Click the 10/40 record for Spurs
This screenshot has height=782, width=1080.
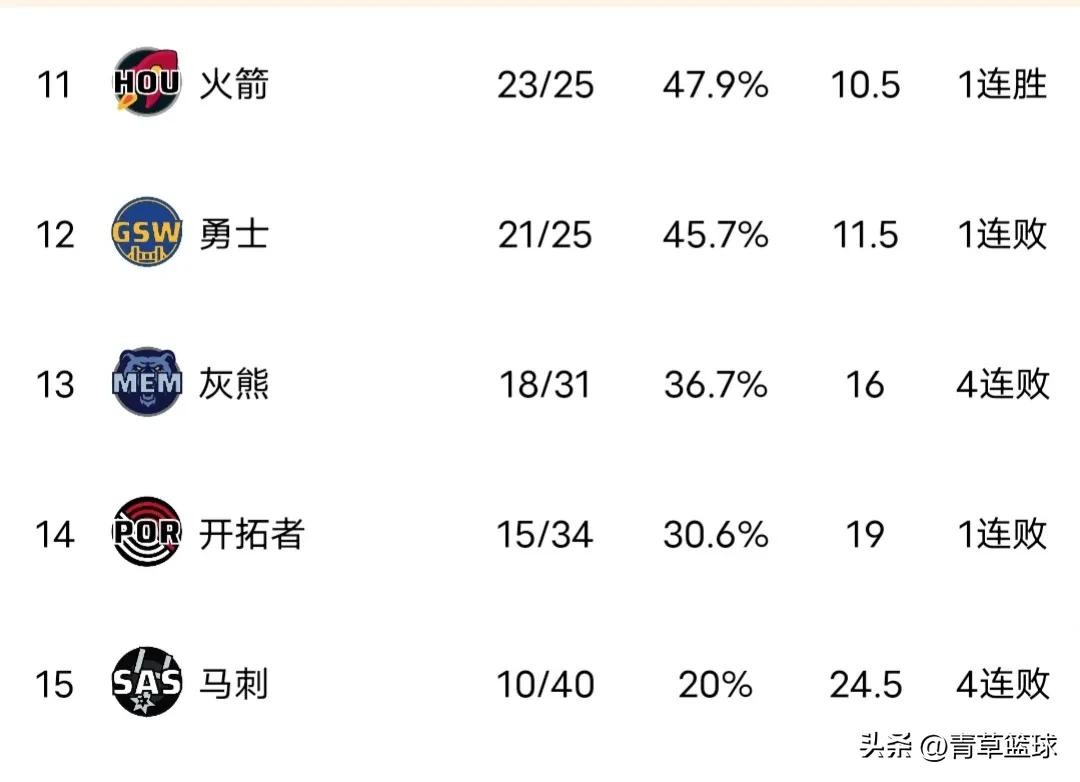pos(545,685)
